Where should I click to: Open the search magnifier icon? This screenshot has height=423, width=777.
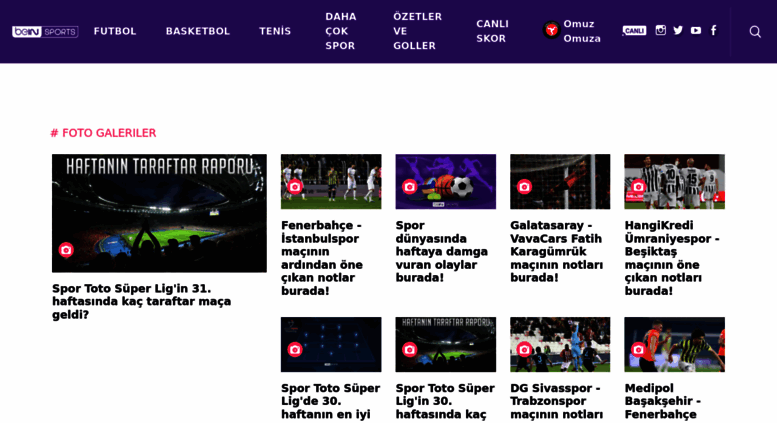pos(755,32)
